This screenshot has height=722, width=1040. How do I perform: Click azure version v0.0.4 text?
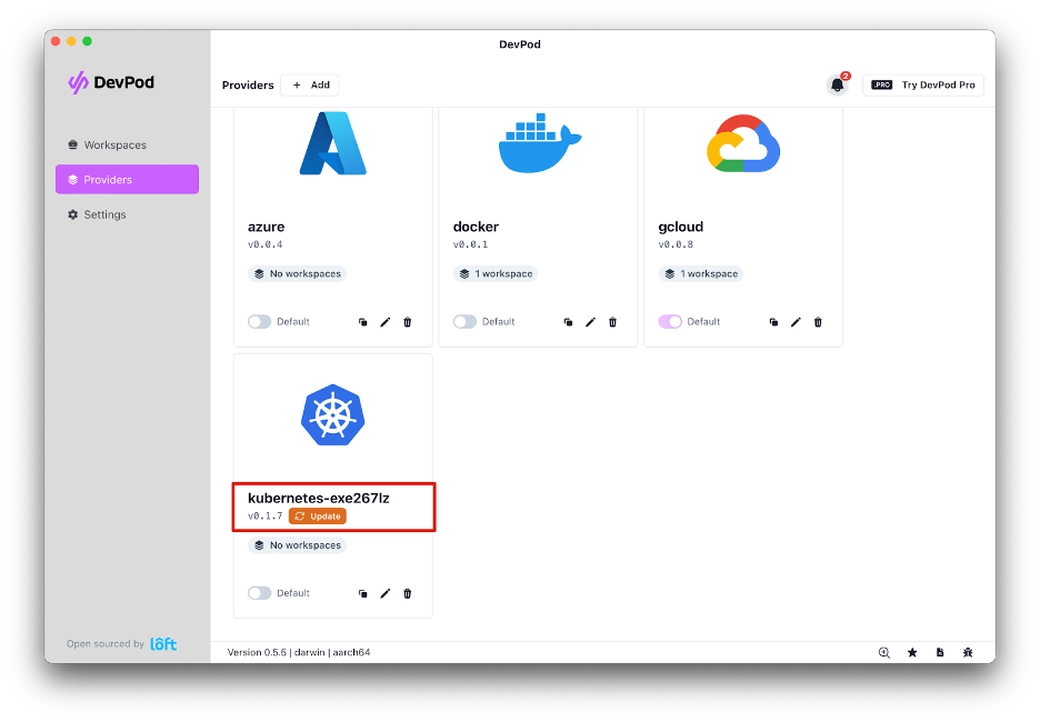tap(265, 245)
